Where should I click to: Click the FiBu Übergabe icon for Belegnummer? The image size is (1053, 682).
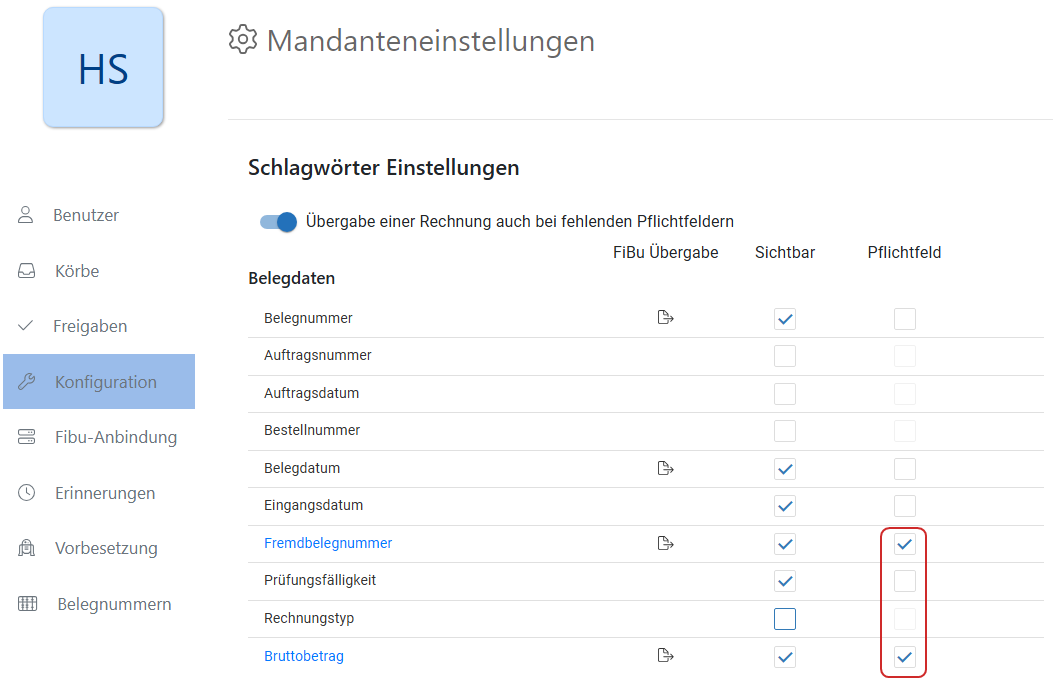pos(665,317)
